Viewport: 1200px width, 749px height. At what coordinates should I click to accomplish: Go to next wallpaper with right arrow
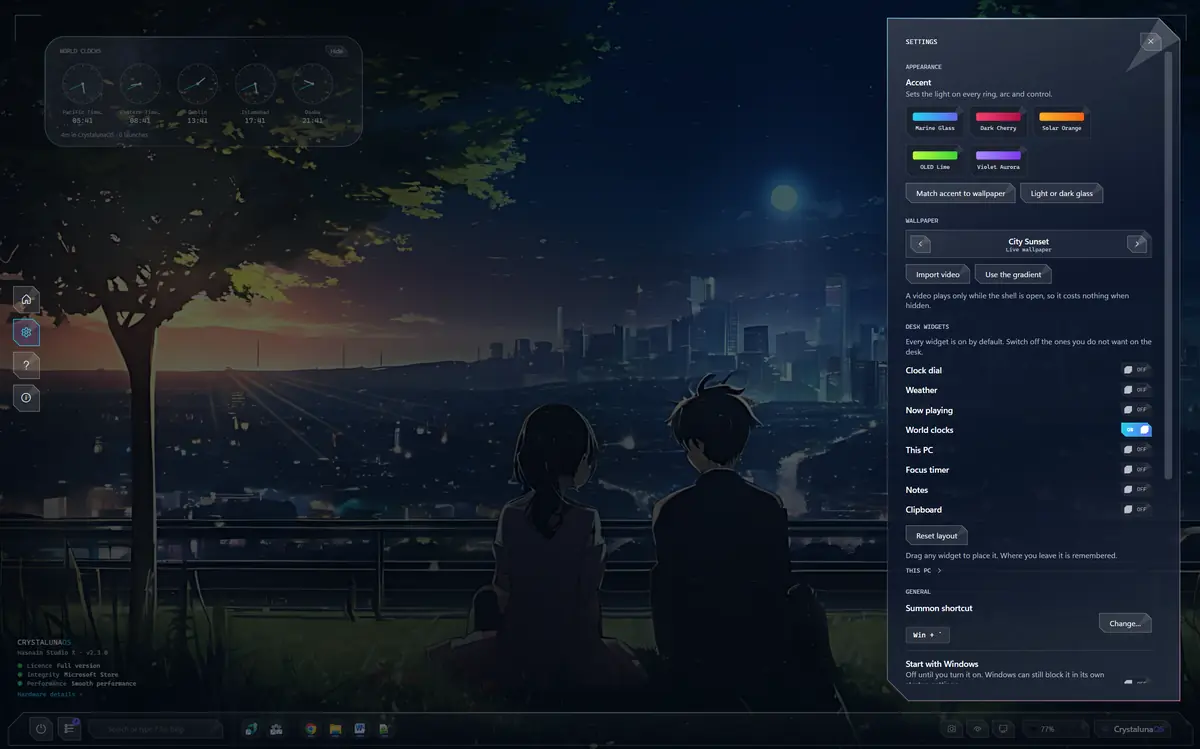coord(1137,244)
